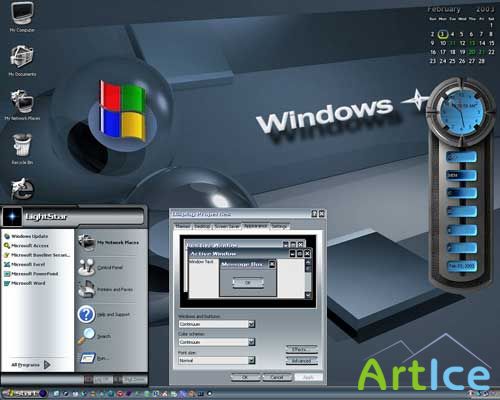Launch the Internet Explorer desktop icon
This screenshot has width=500, height=400.
point(22,189)
